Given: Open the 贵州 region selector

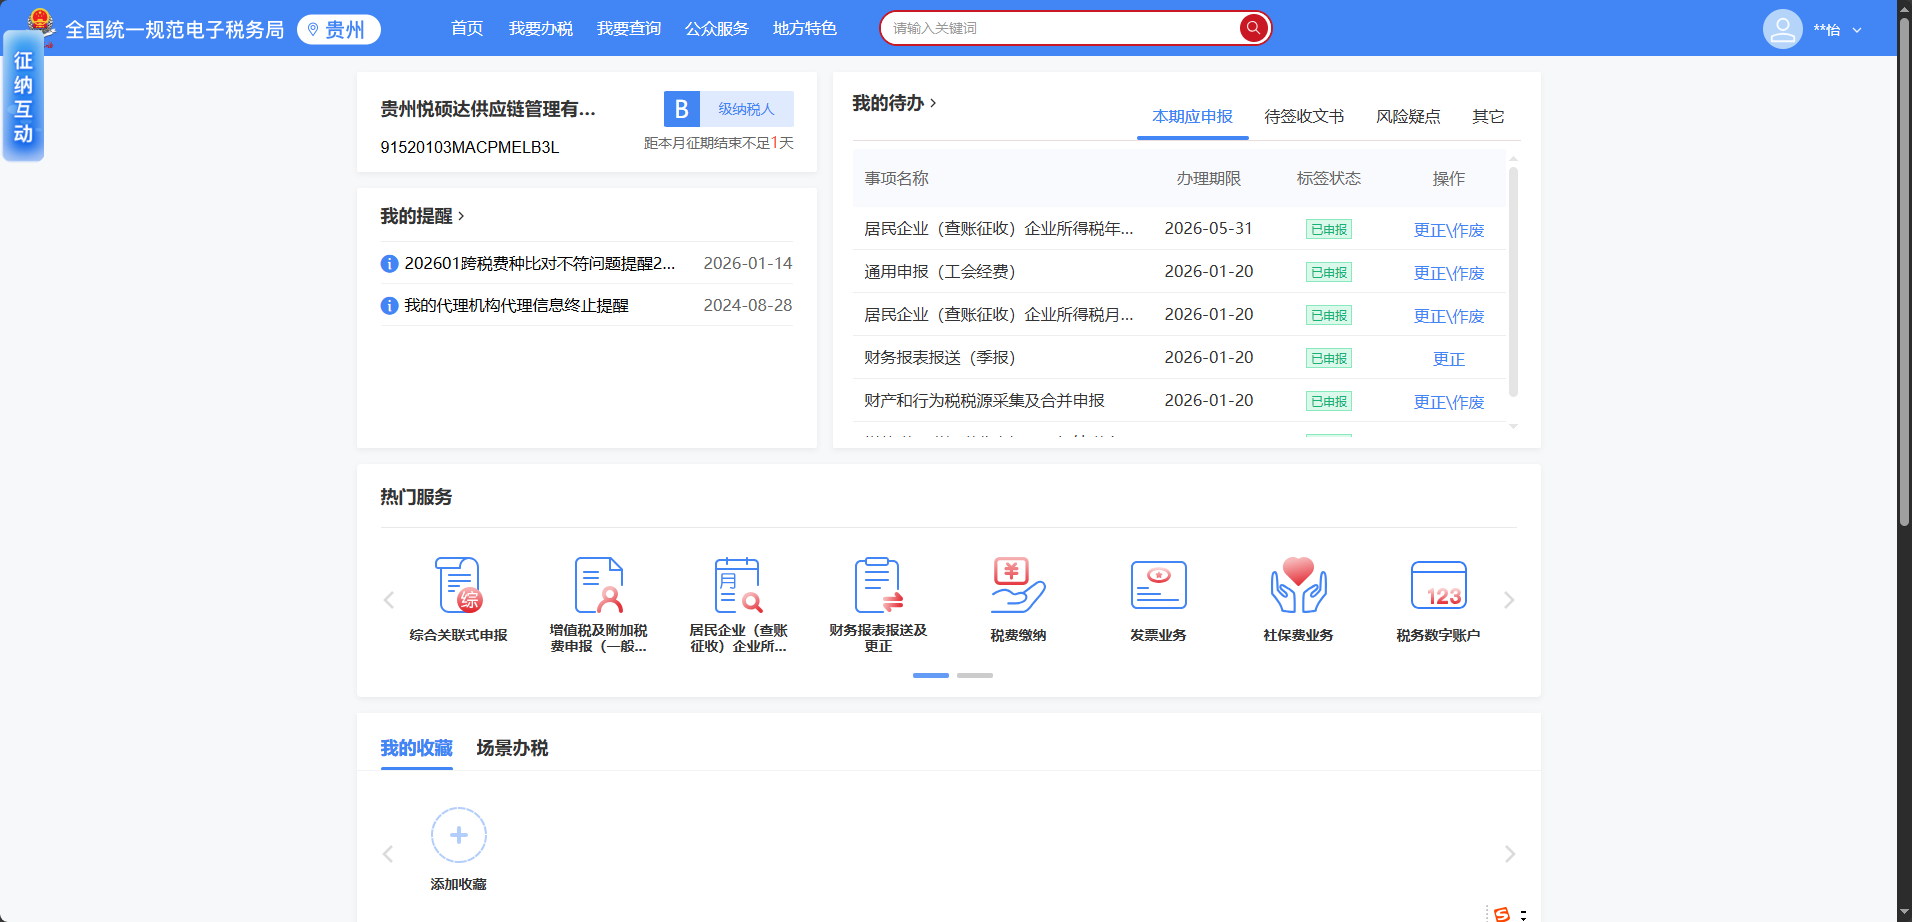Looking at the screenshot, I should [x=339, y=30].
